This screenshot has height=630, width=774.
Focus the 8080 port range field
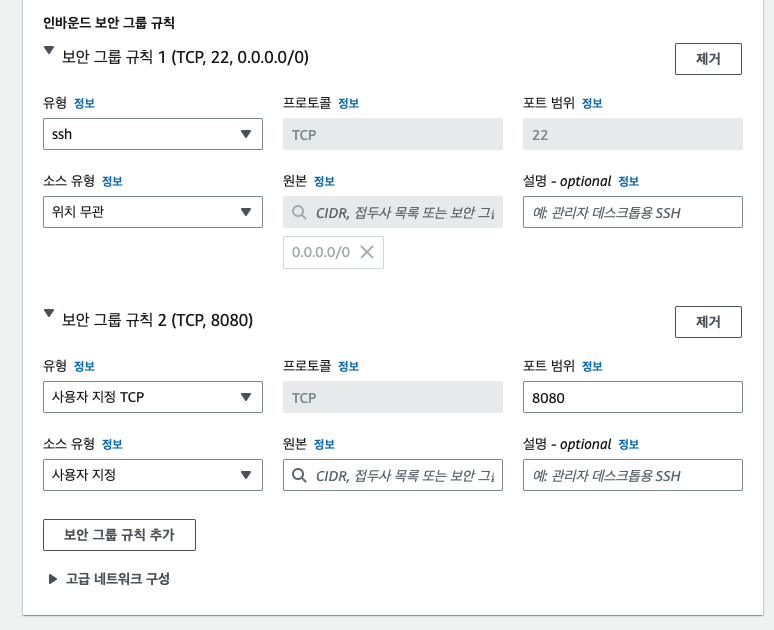point(633,397)
